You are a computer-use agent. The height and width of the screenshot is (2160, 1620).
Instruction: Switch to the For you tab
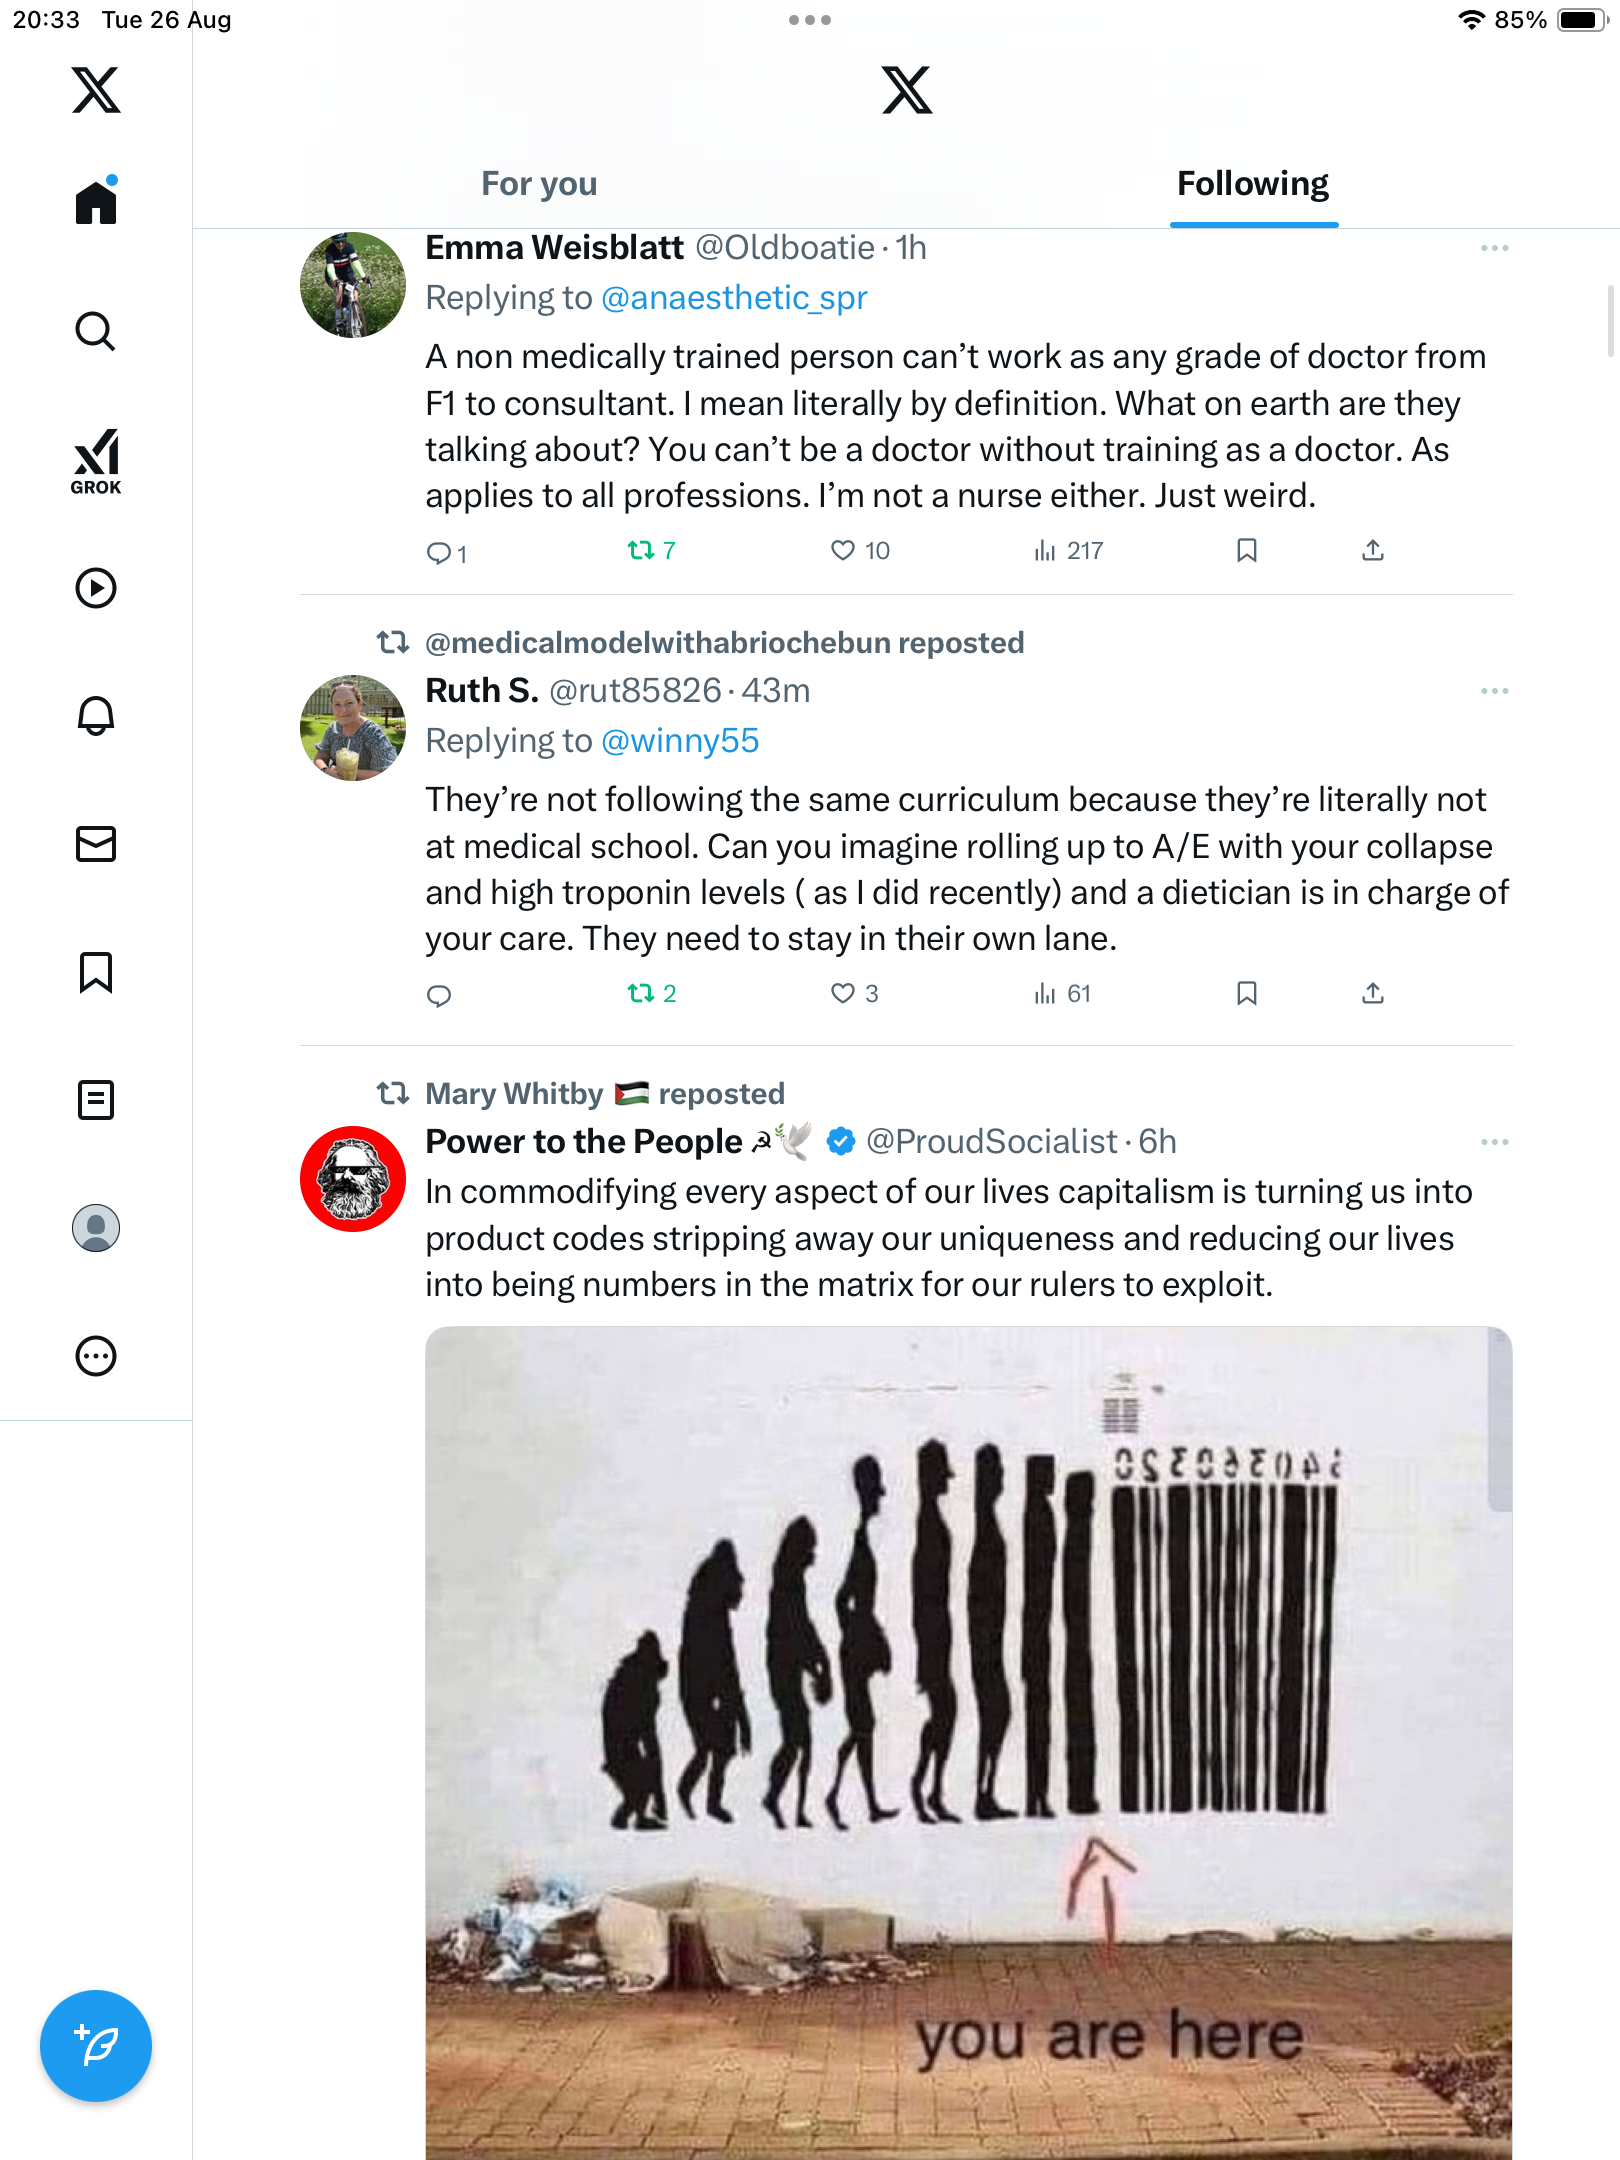click(x=539, y=184)
